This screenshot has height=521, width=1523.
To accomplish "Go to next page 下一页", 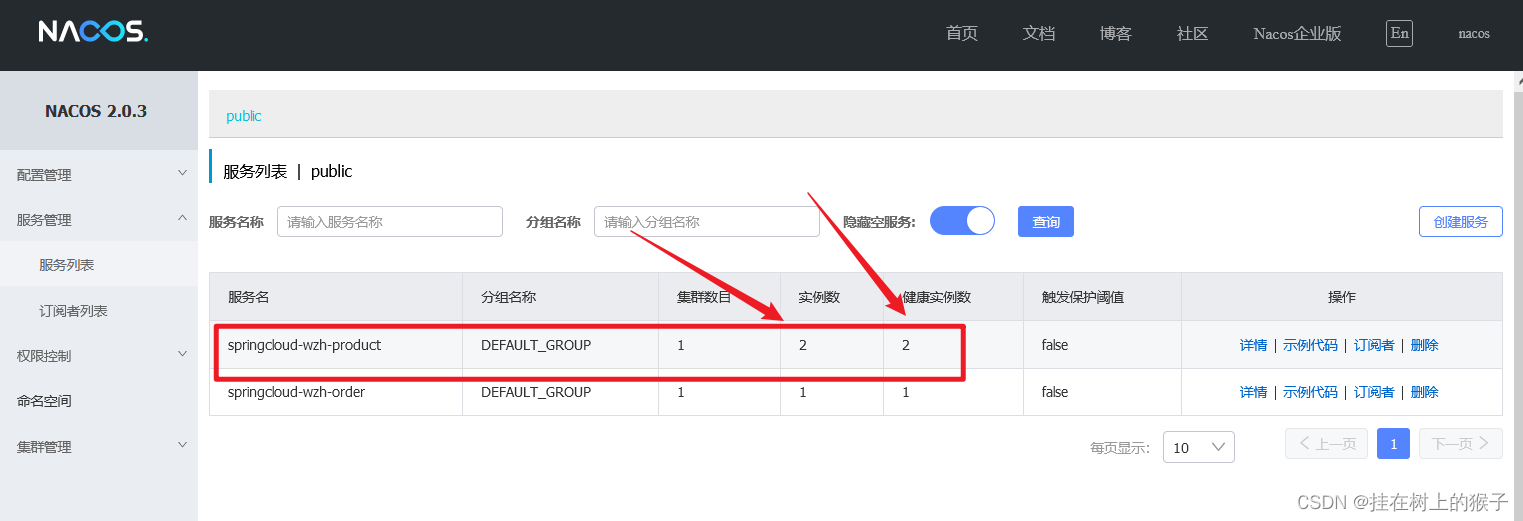I will point(1460,443).
